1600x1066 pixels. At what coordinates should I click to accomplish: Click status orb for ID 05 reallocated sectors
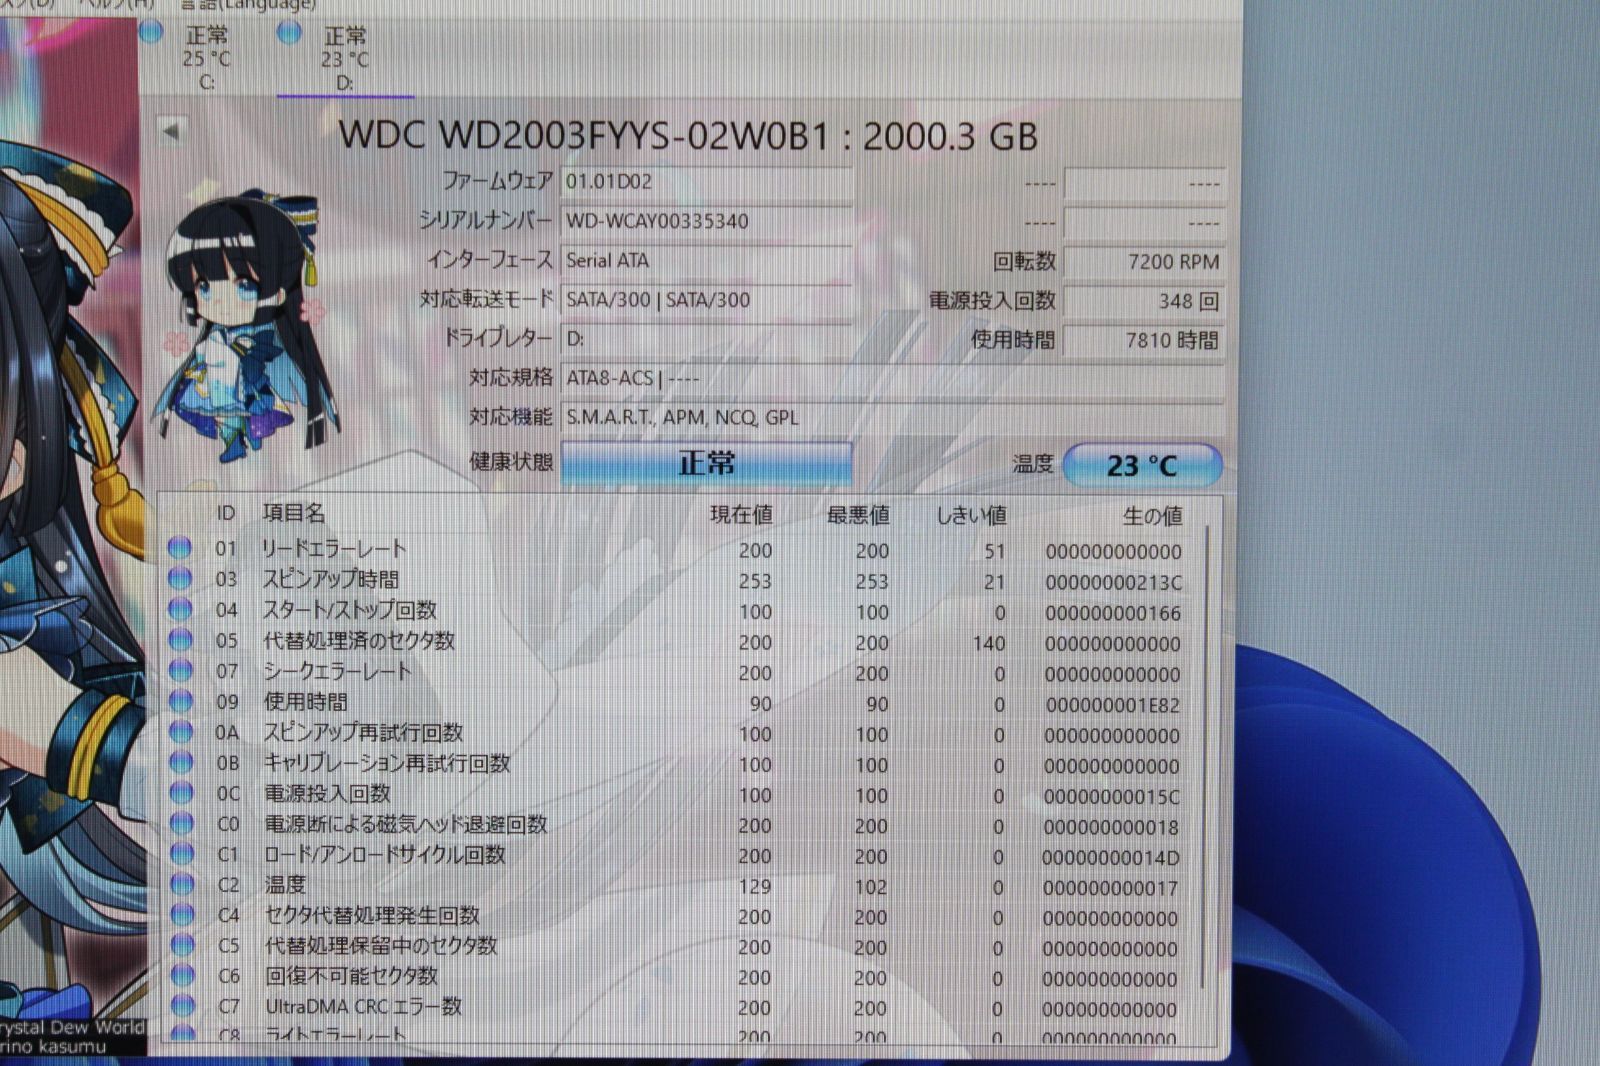180,640
